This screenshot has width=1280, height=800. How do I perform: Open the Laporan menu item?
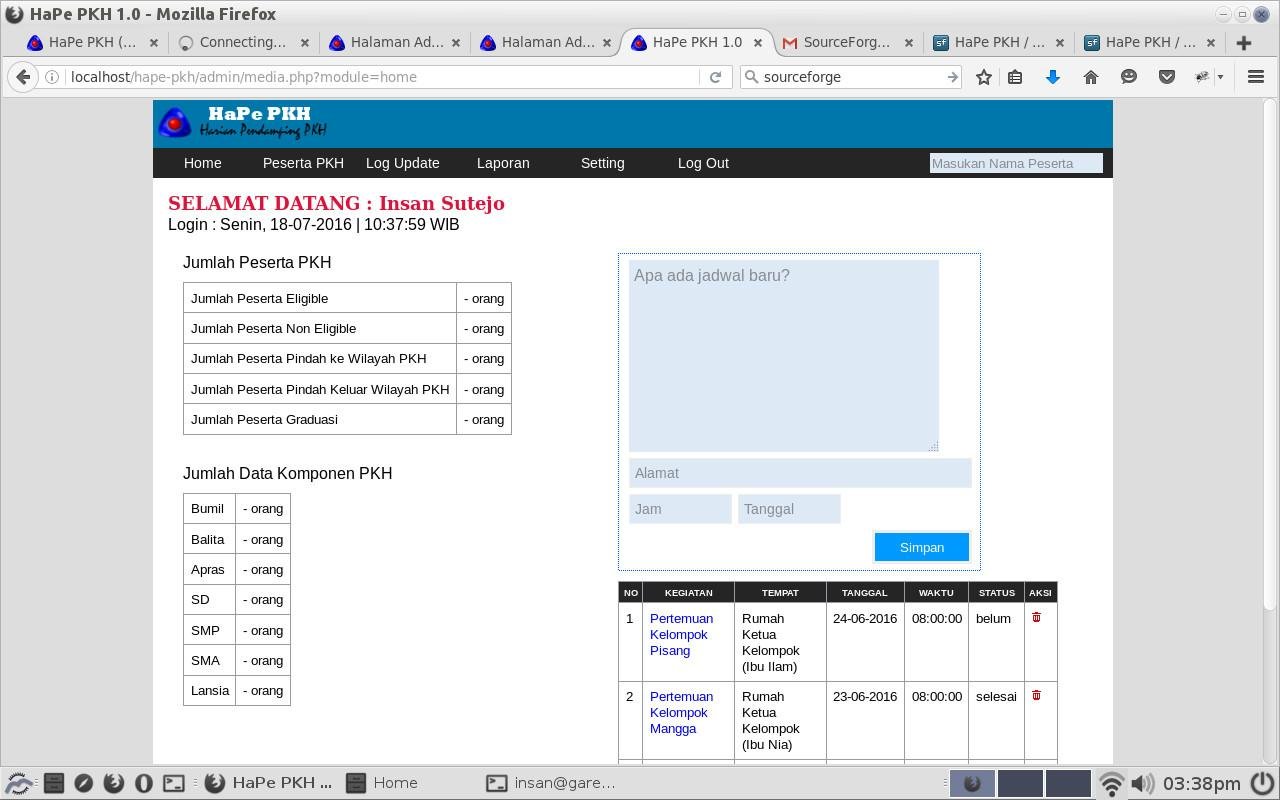[x=503, y=163]
